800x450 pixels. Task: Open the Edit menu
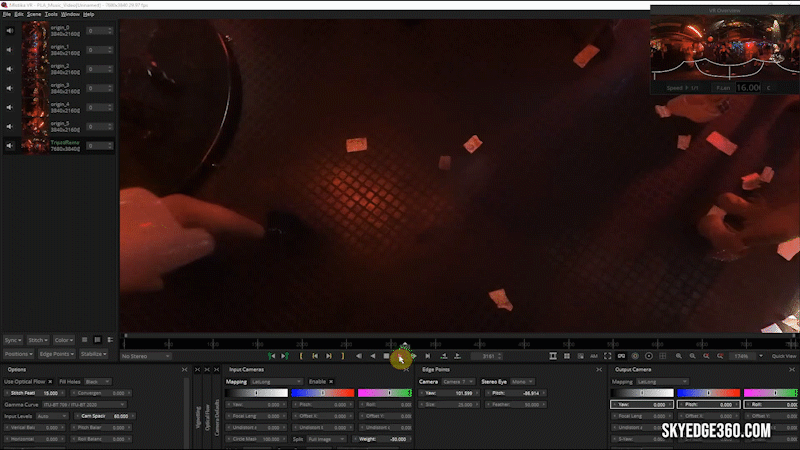click(19, 14)
